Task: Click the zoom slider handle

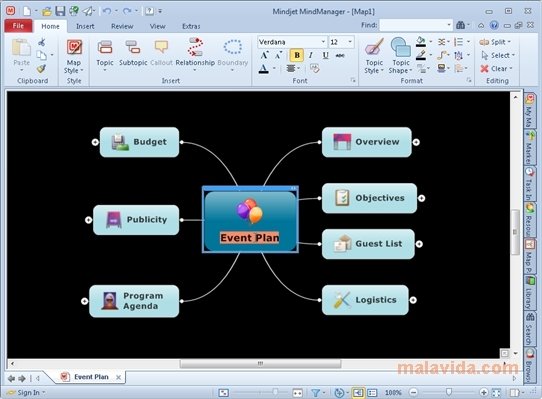Action: pyautogui.click(x=449, y=392)
